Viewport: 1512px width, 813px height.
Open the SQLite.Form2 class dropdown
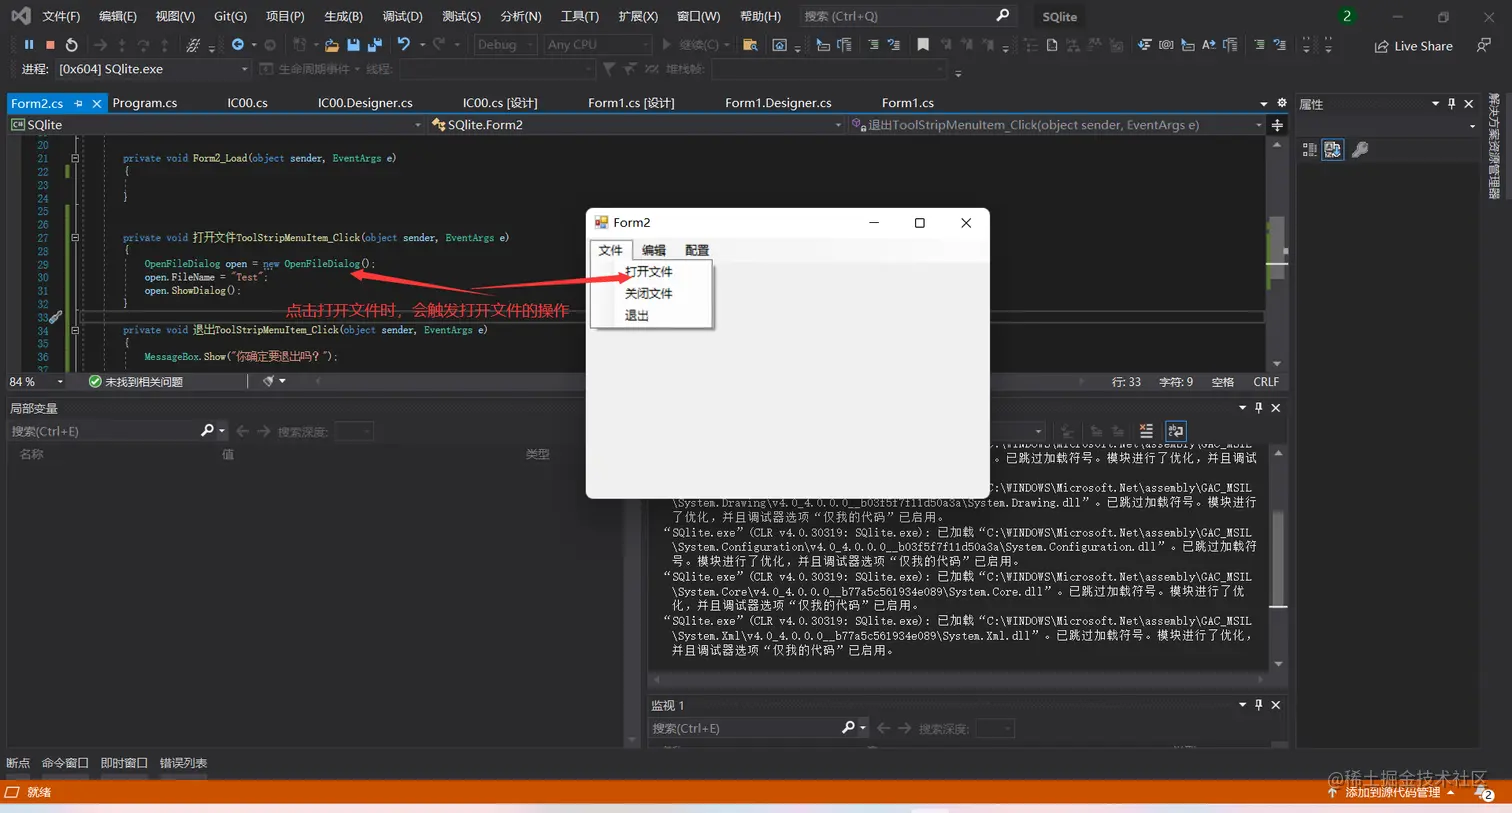tap(637, 125)
